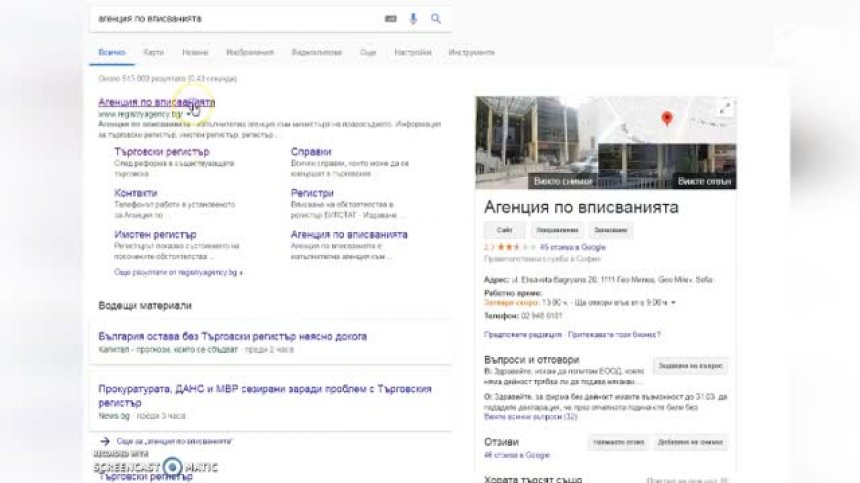This screenshot has width=860, height=483.
Task: Open news 'България остава без Търговски регистър'
Action: [233, 337]
